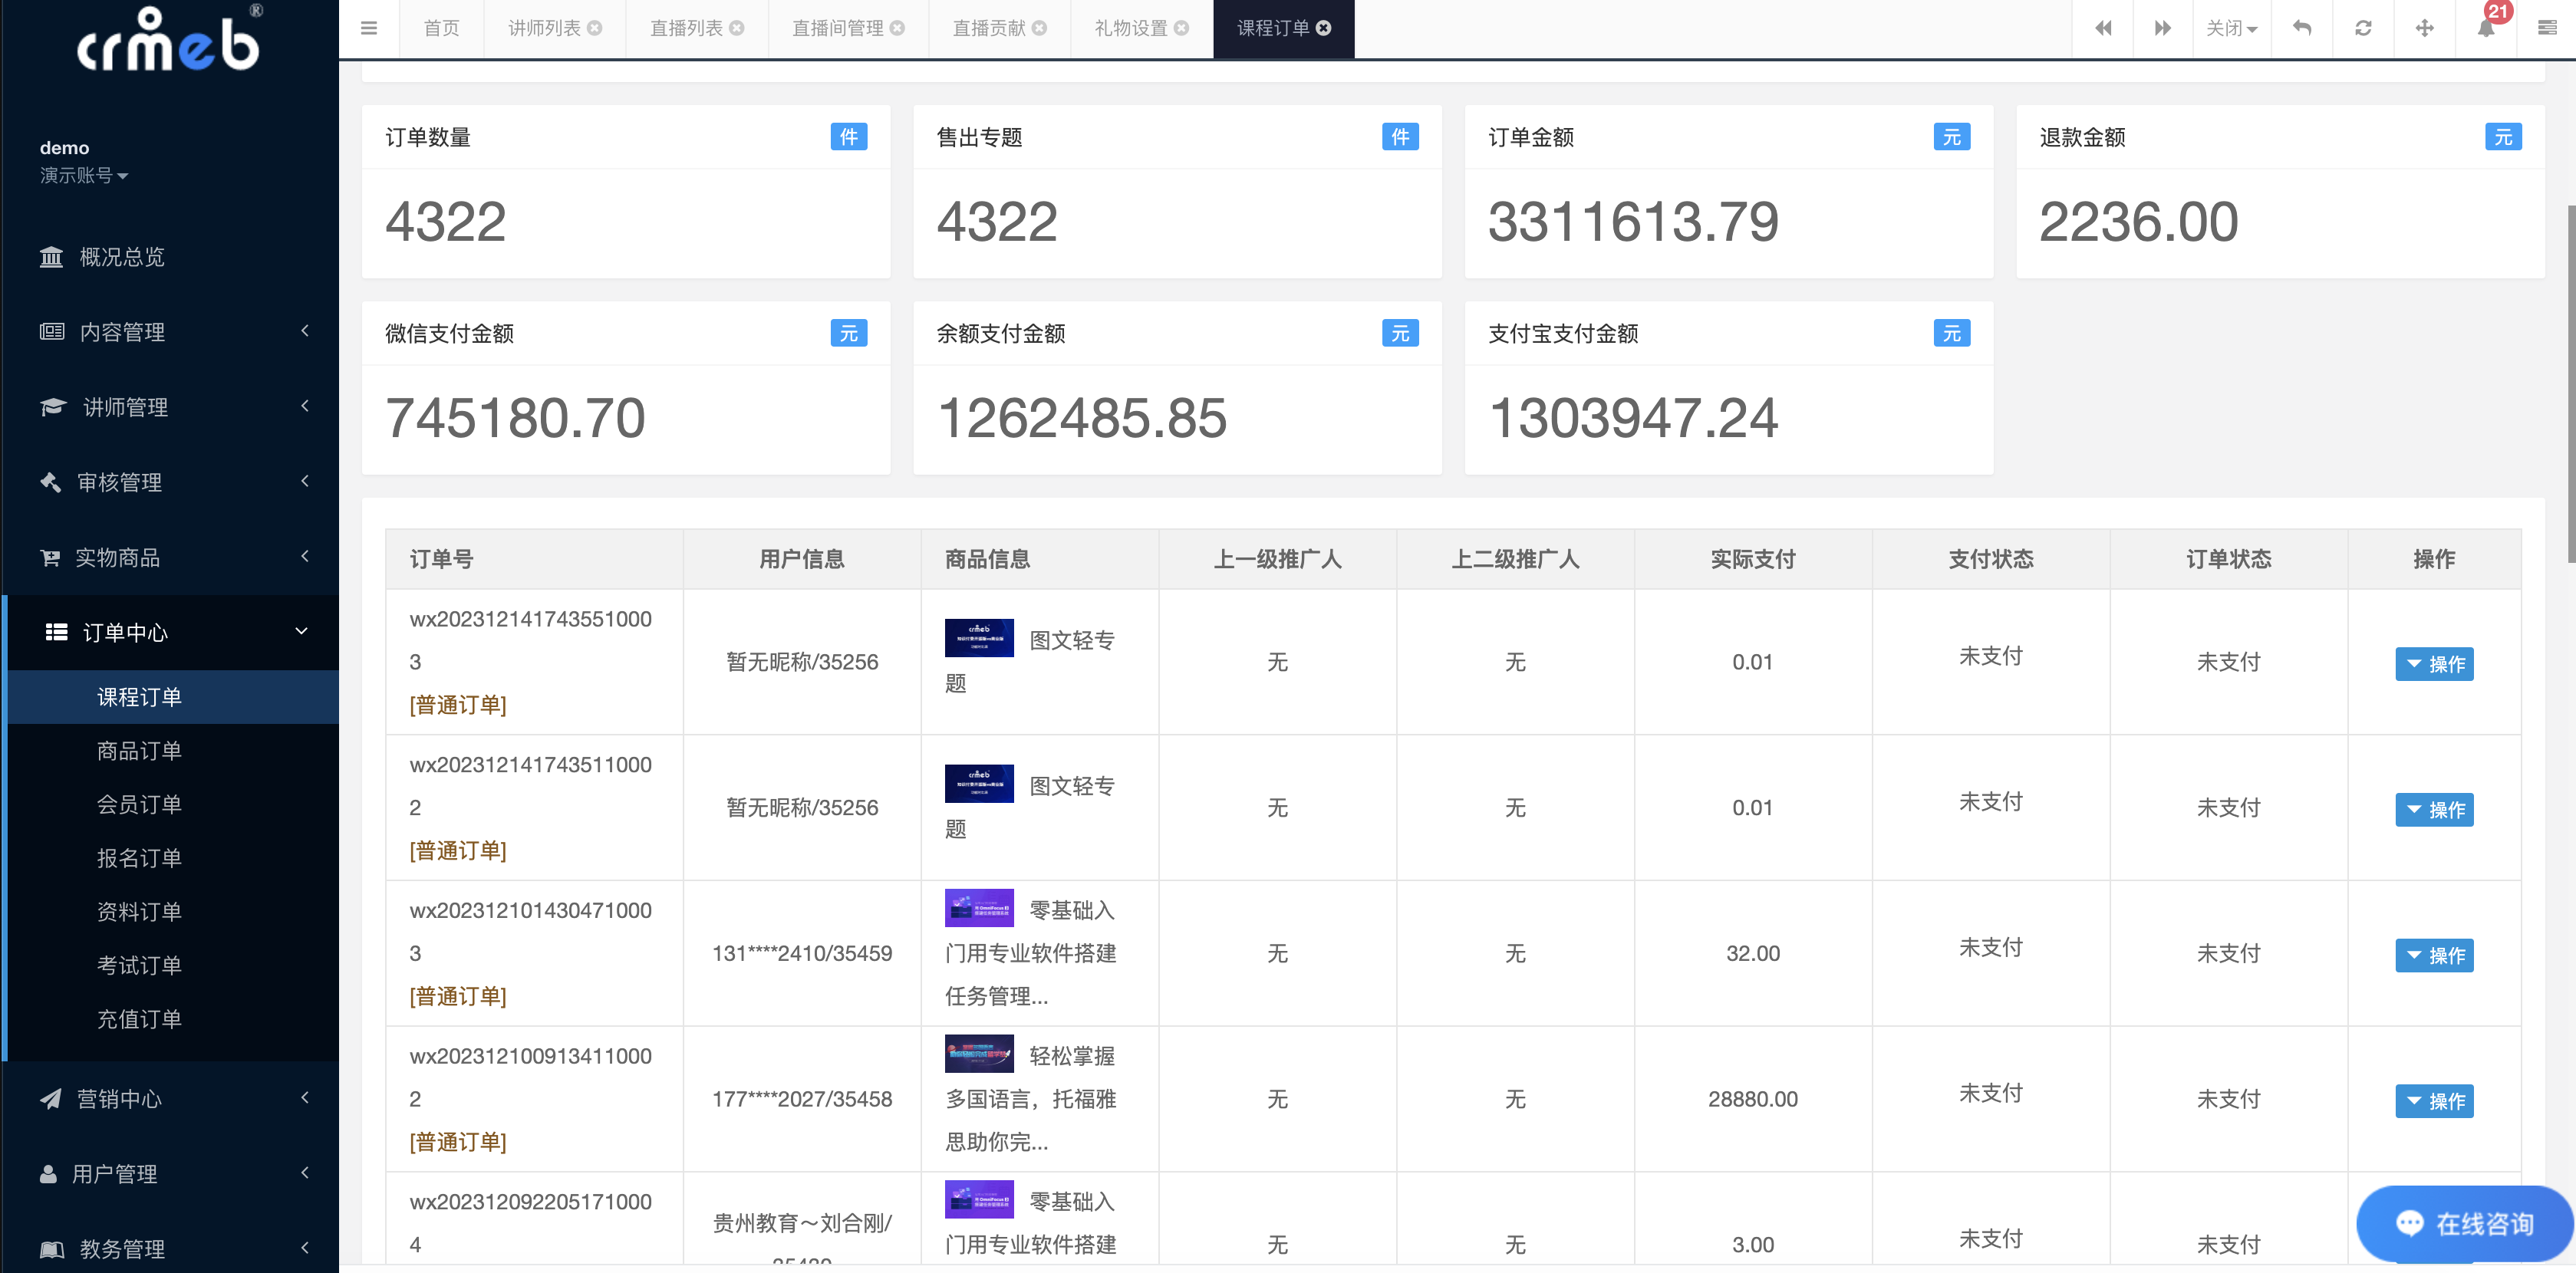Close the 直播间管理 tab
Screen dimensions: 2576x1273
point(898,28)
